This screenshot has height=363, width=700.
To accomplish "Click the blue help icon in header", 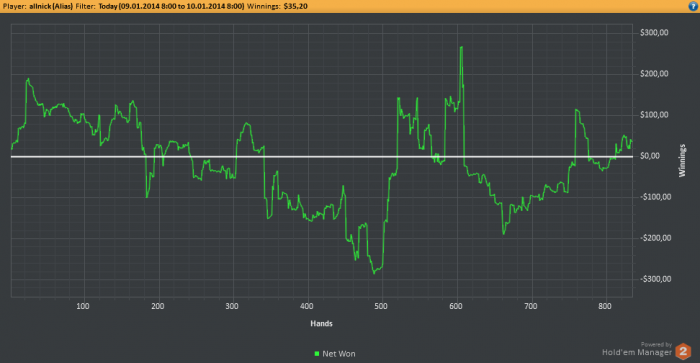I will click(x=694, y=6).
